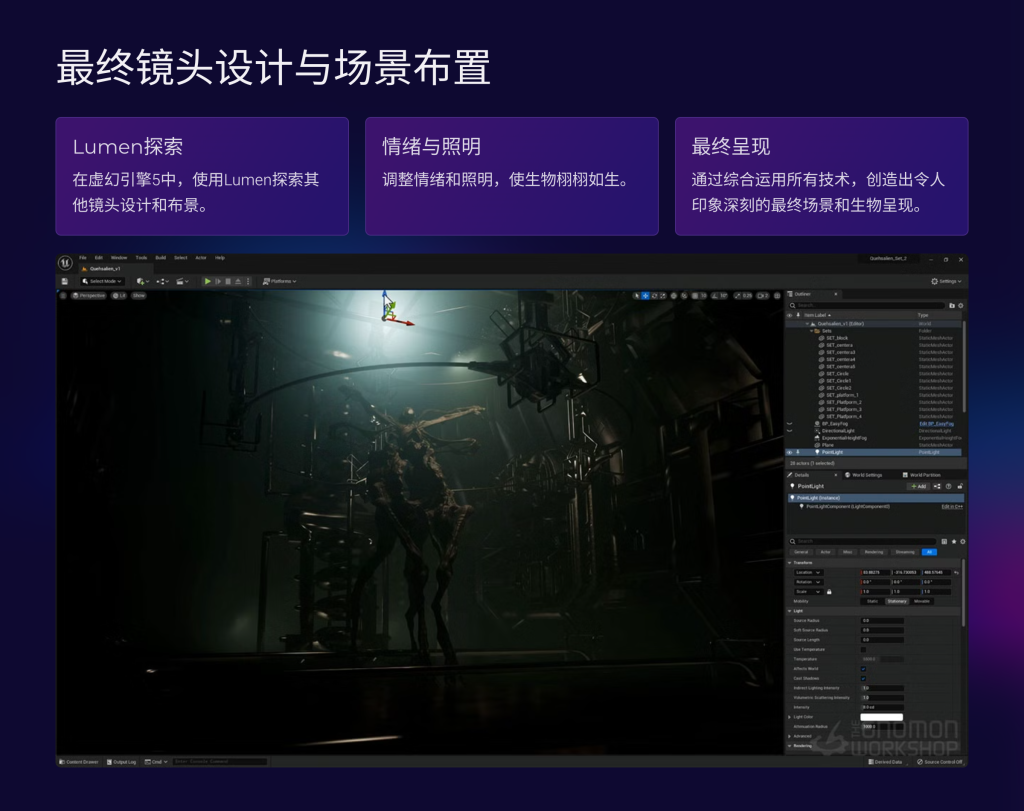
Task: Open the Select Mode dropdown
Action: coord(102,281)
